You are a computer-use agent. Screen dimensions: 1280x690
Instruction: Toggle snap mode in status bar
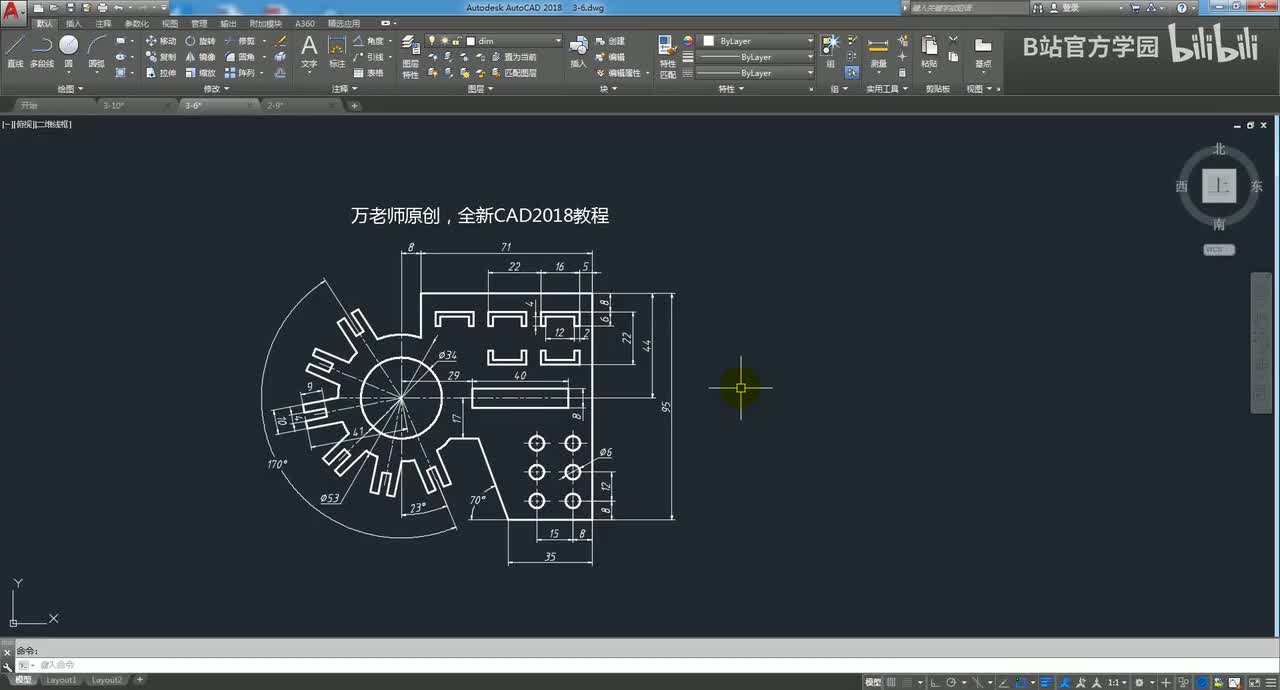click(x=906, y=681)
